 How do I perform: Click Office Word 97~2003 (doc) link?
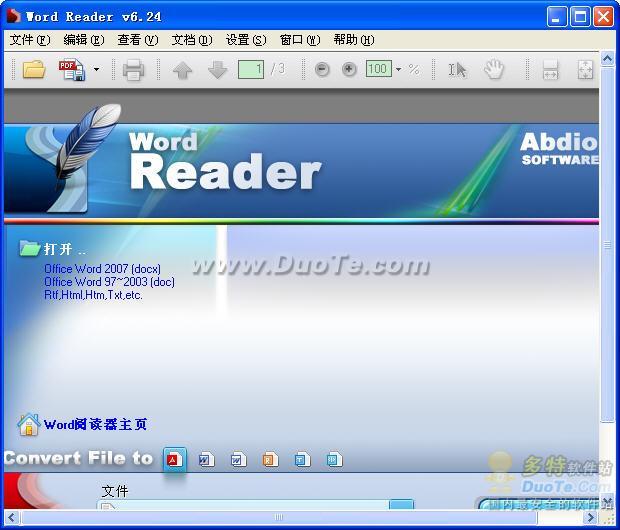[110, 282]
